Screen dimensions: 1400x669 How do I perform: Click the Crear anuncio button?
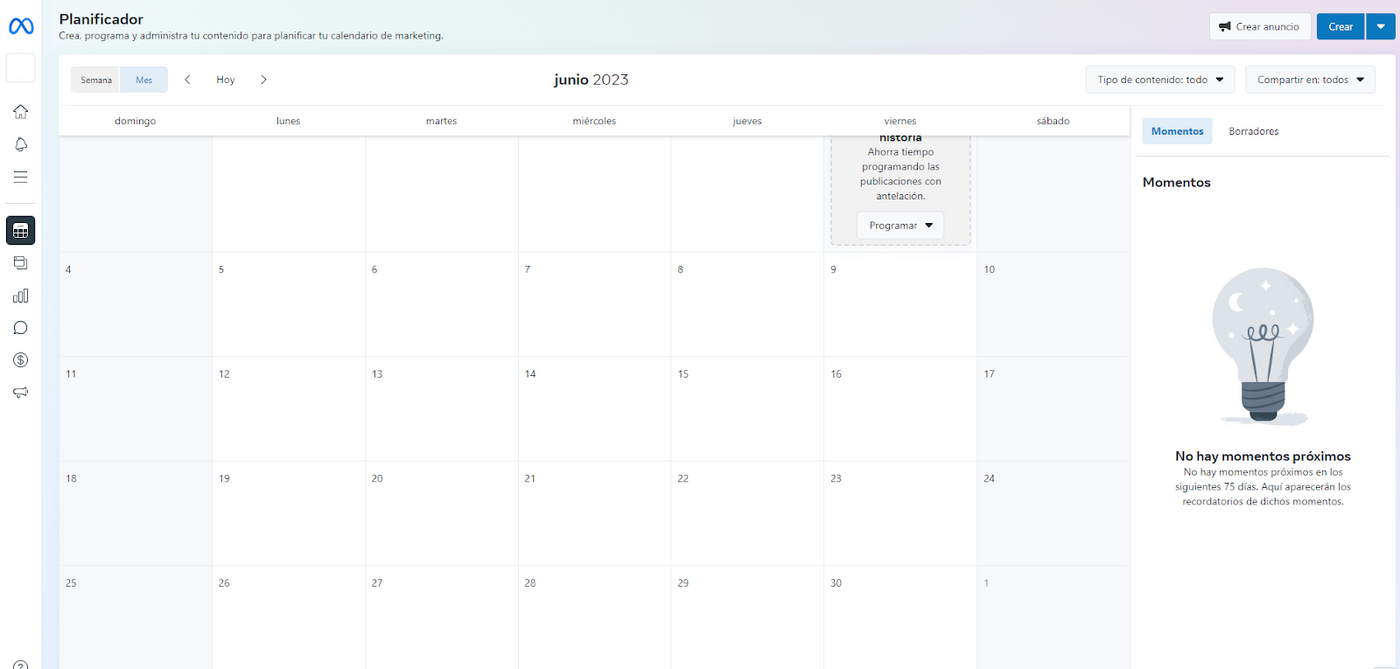pos(1259,27)
